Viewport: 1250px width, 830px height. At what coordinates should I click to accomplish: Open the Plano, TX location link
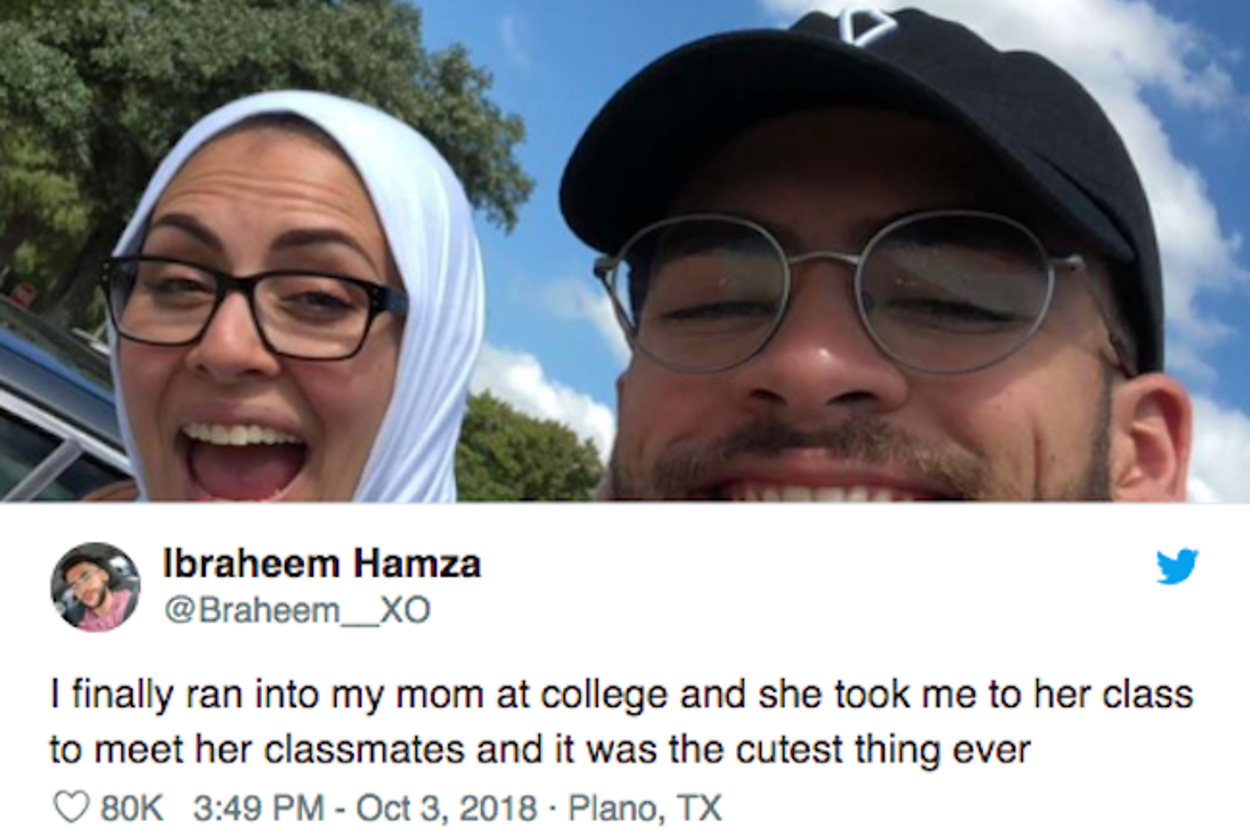click(x=644, y=807)
